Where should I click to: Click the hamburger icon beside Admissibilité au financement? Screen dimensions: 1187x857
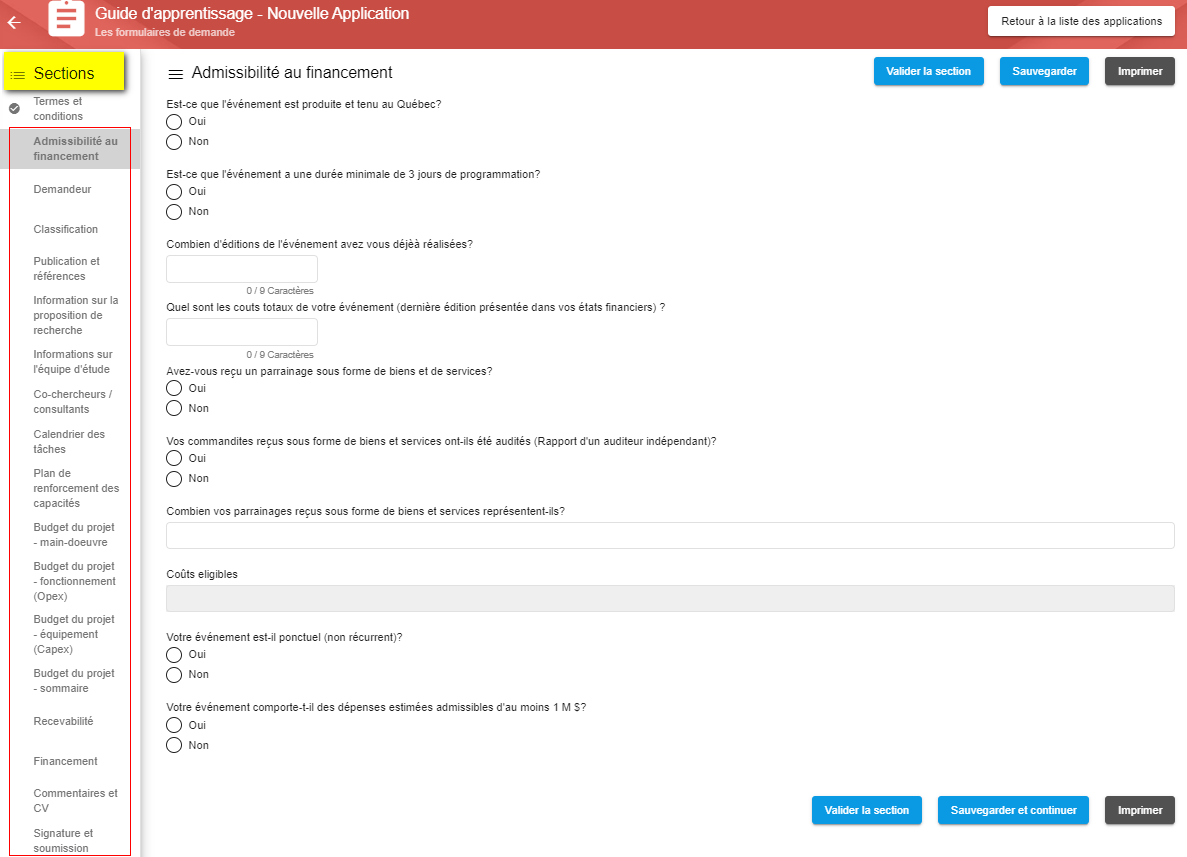point(176,74)
